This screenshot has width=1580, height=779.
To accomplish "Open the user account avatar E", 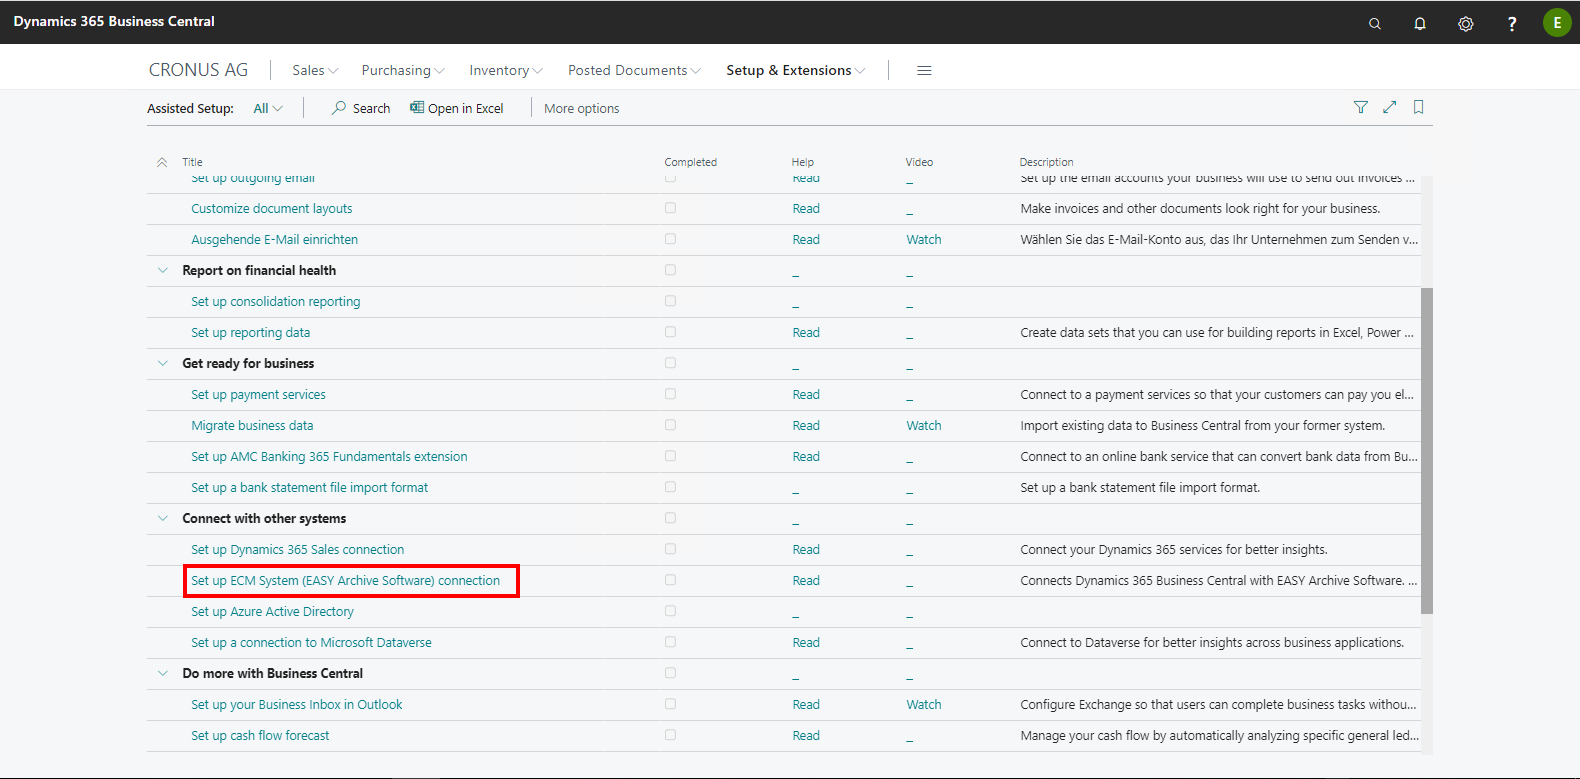I will (x=1557, y=22).
